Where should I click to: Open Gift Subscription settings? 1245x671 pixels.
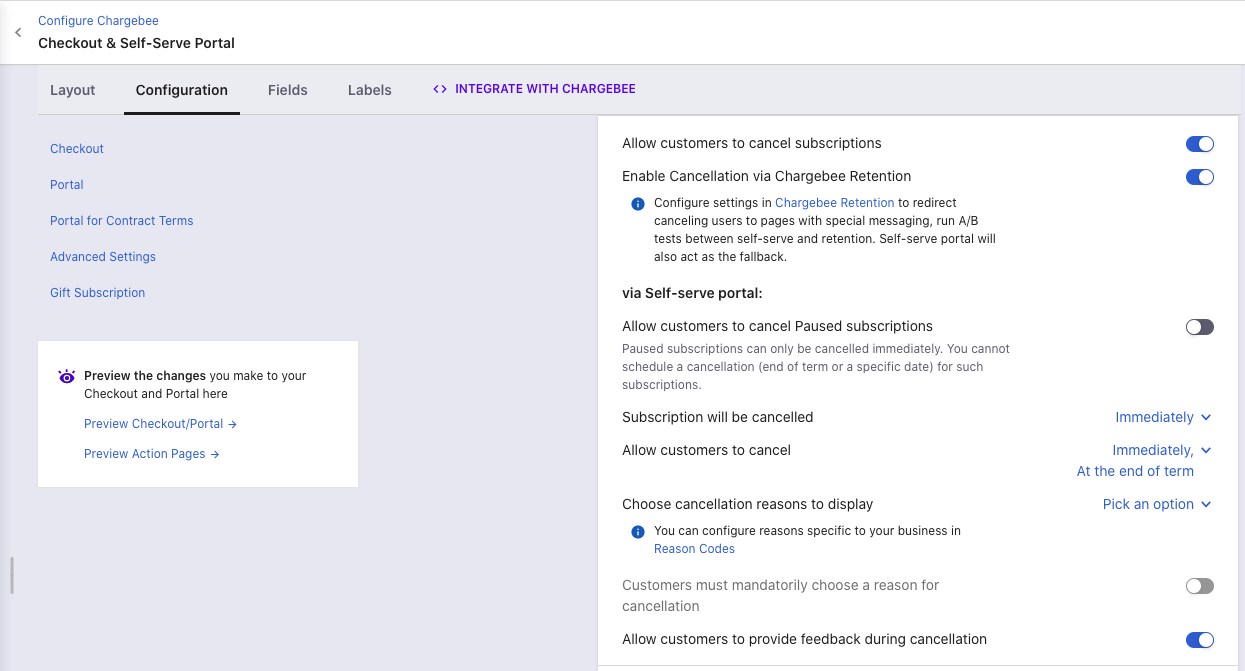tap(98, 293)
